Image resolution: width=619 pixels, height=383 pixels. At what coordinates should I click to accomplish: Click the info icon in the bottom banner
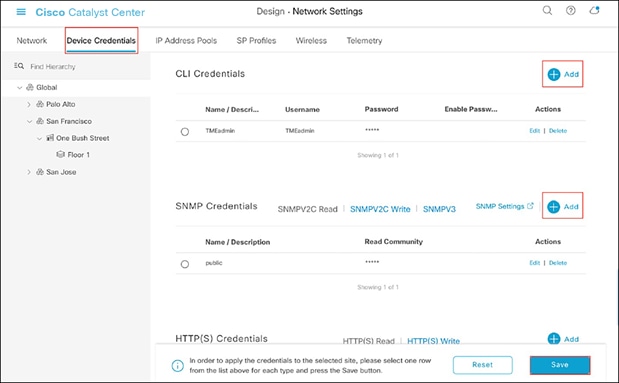(178, 366)
